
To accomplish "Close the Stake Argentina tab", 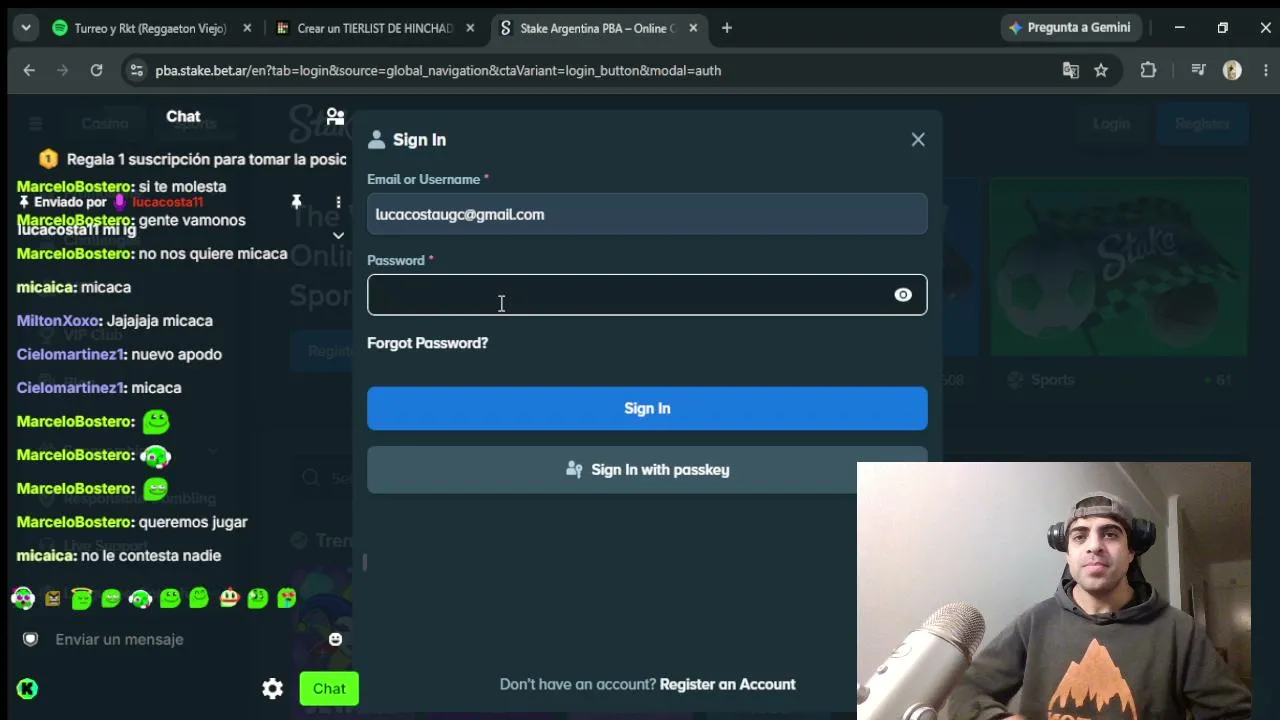I will point(693,28).
